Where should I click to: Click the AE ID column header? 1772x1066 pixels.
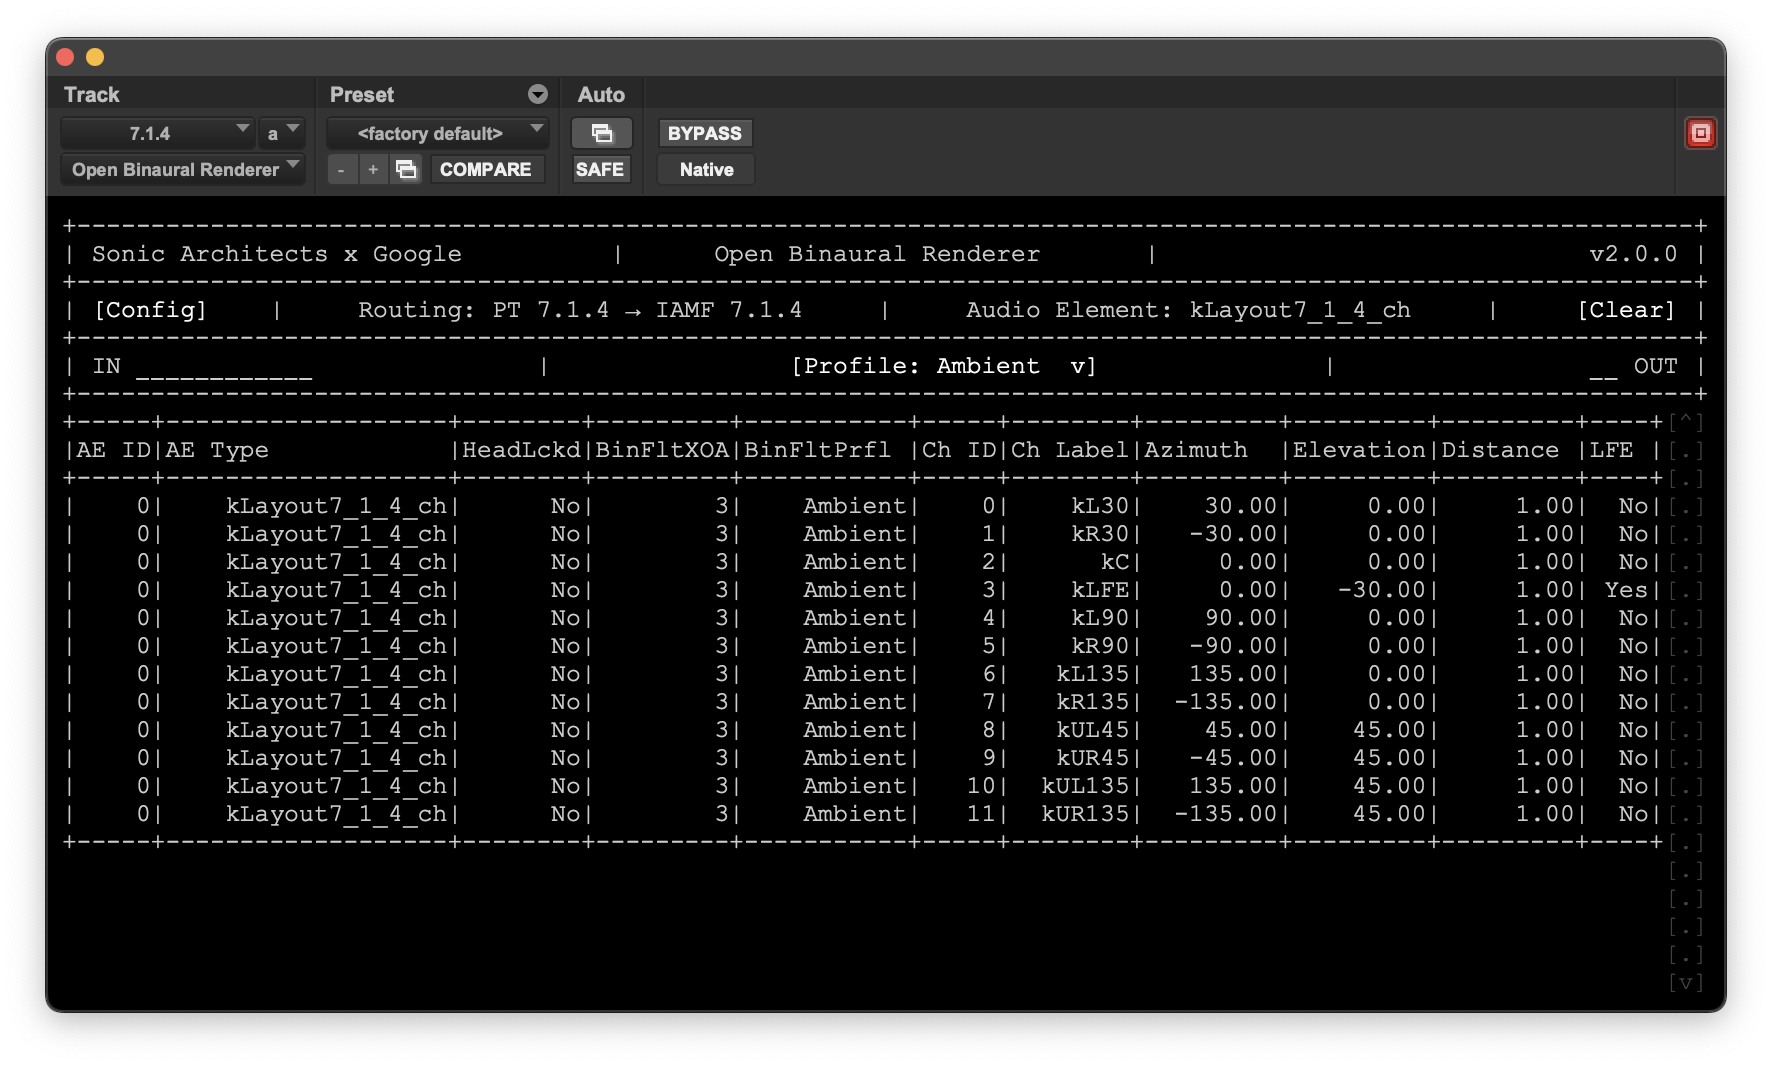click(x=113, y=450)
